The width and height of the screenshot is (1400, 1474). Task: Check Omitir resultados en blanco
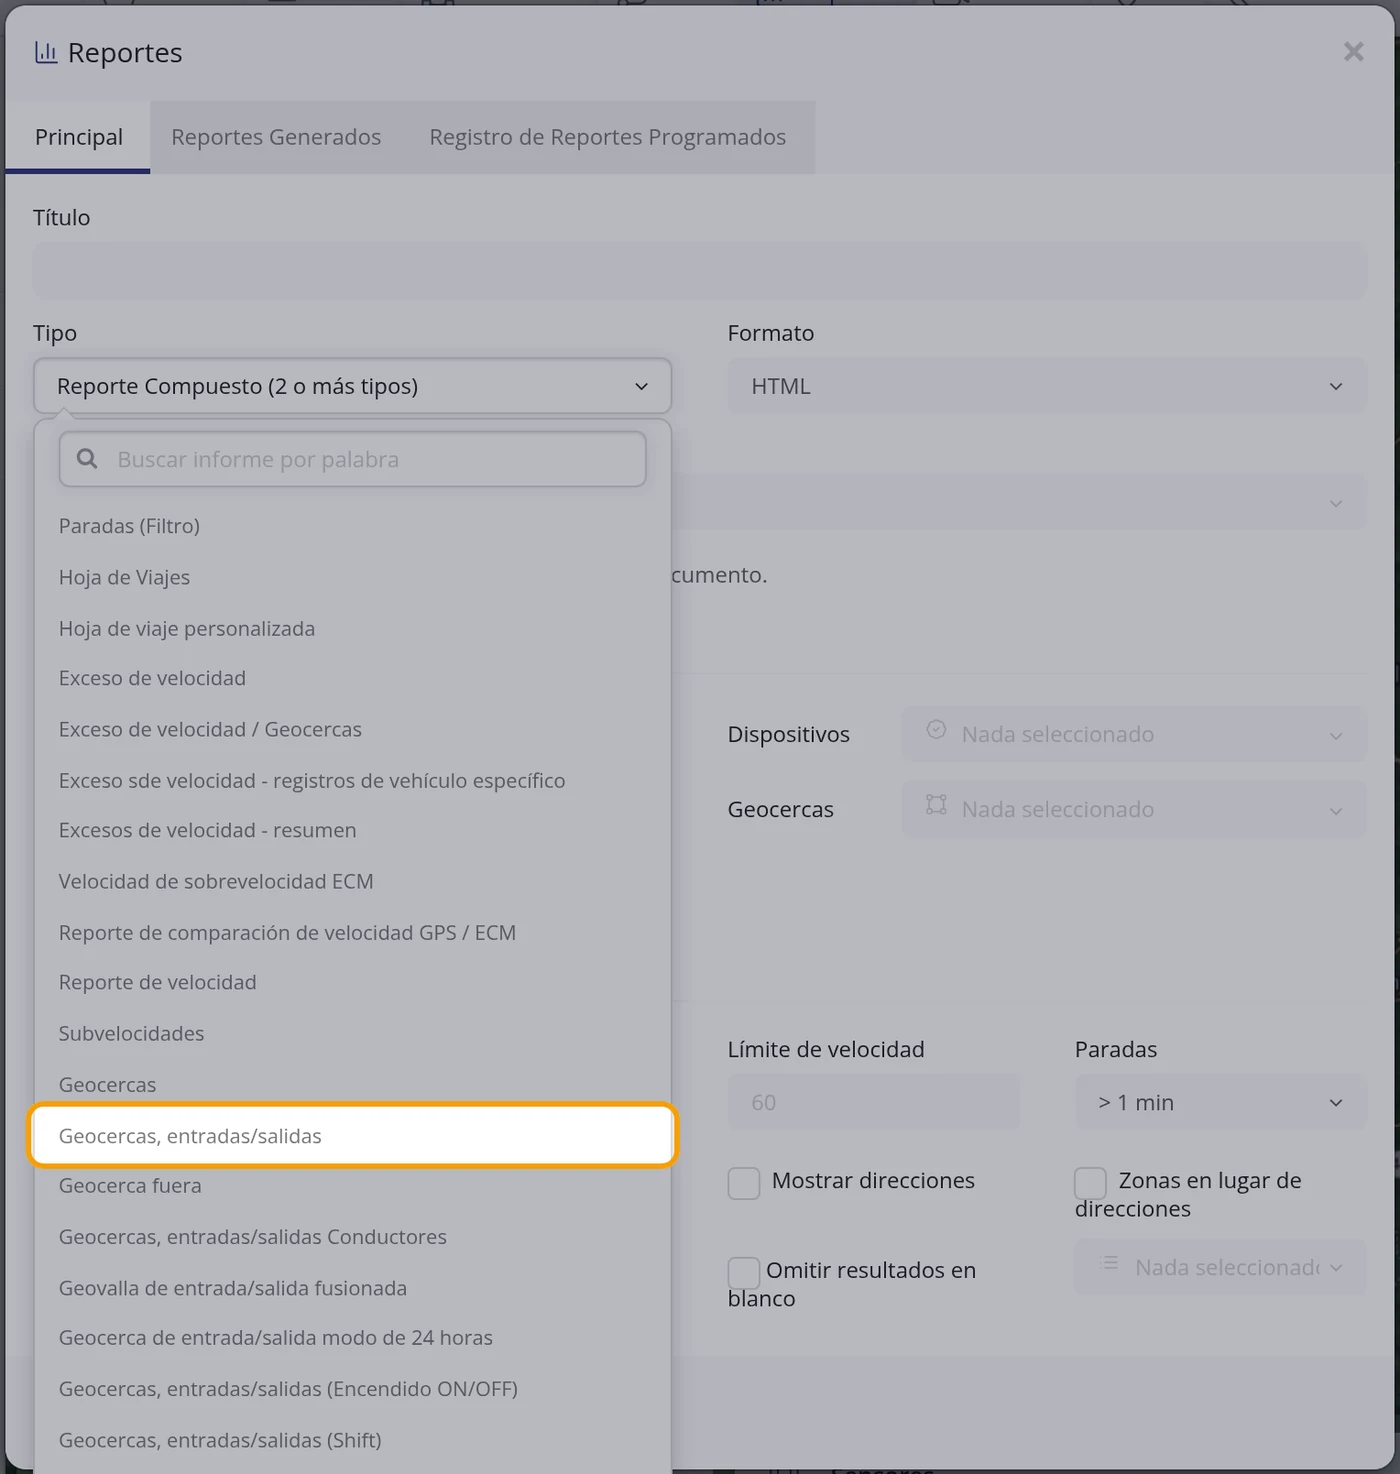coord(744,1273)
